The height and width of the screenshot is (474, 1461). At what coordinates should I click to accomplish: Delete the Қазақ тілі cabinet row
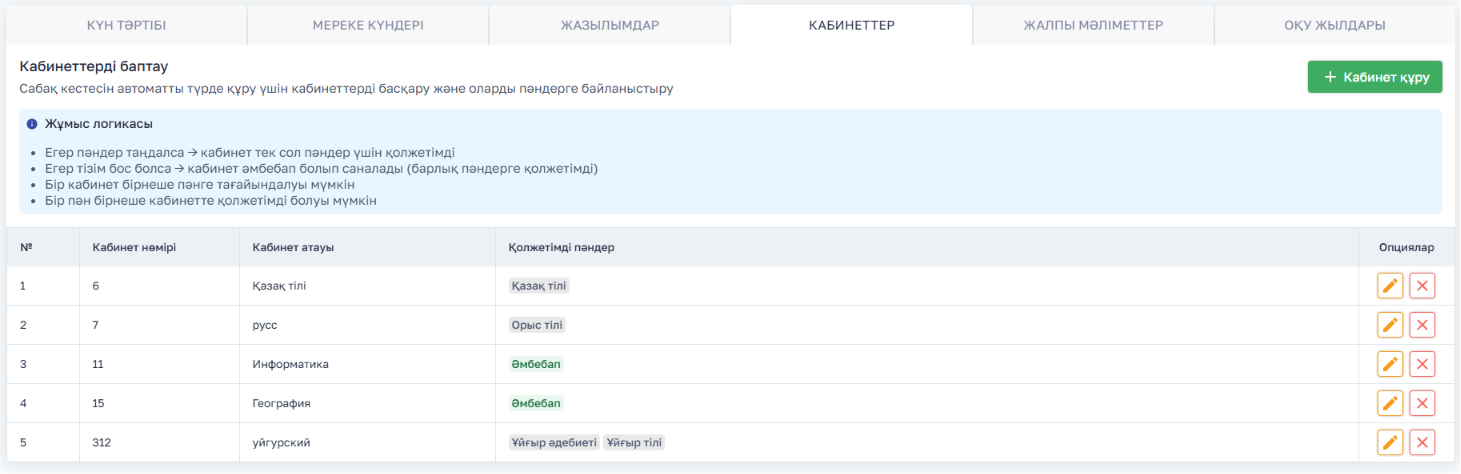(x=1422, y=286)
